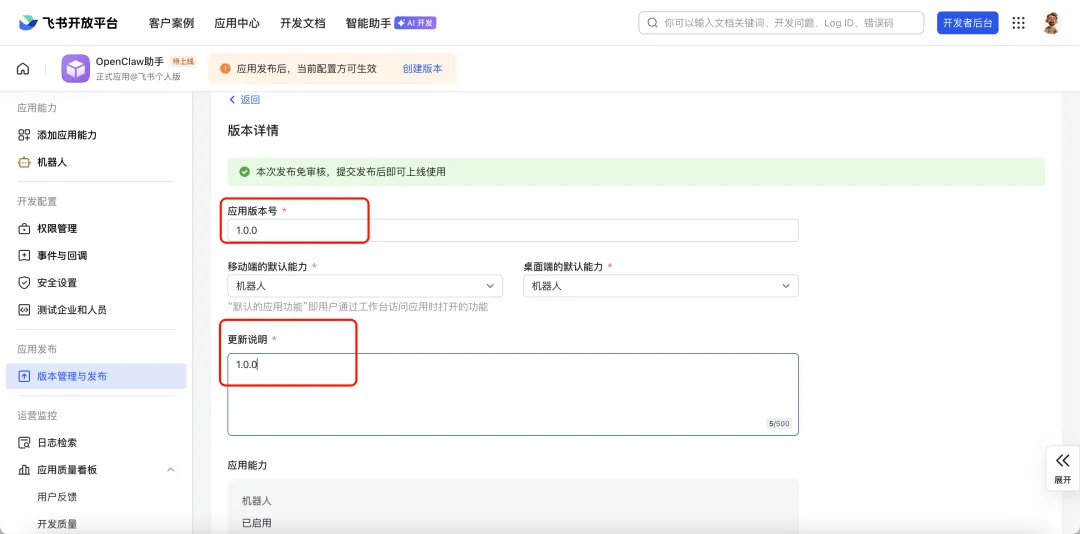Click the 安全设置 shield icon
Viewport: 1080px width, 534px height.
24,283
